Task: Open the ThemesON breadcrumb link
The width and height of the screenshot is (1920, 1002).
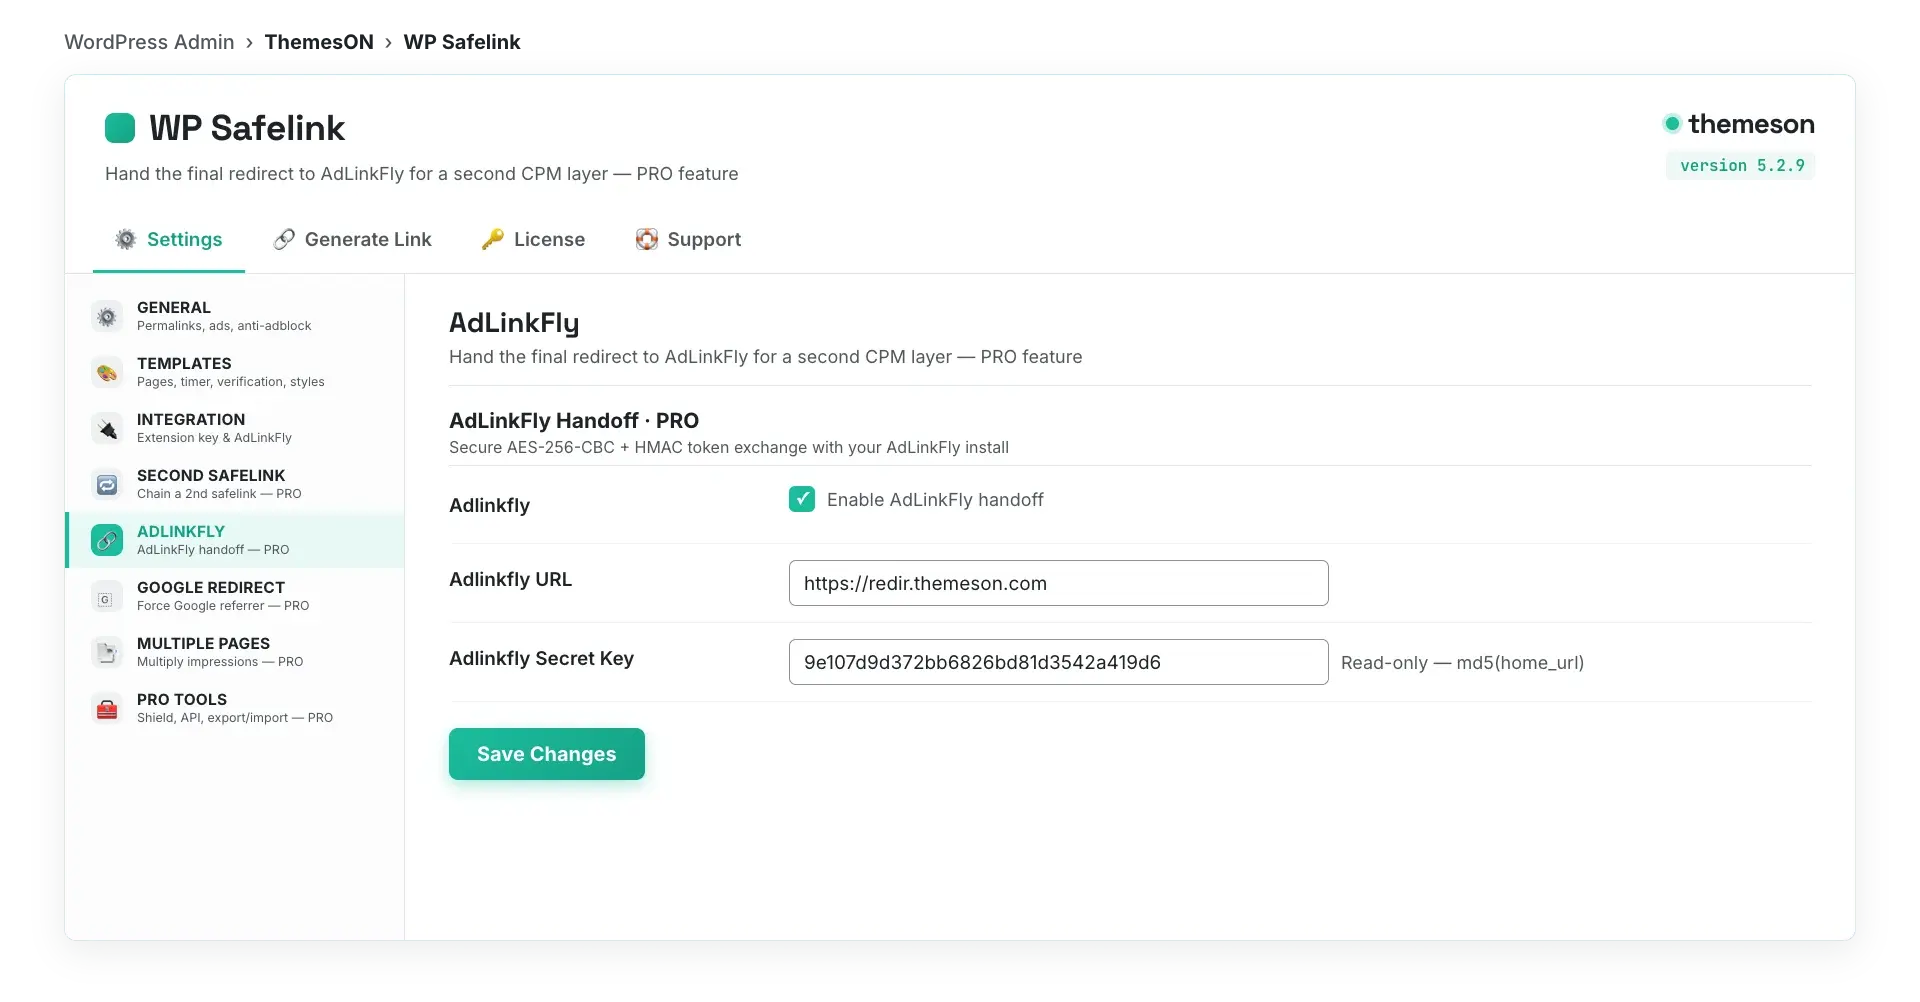Action: [319, 42]
